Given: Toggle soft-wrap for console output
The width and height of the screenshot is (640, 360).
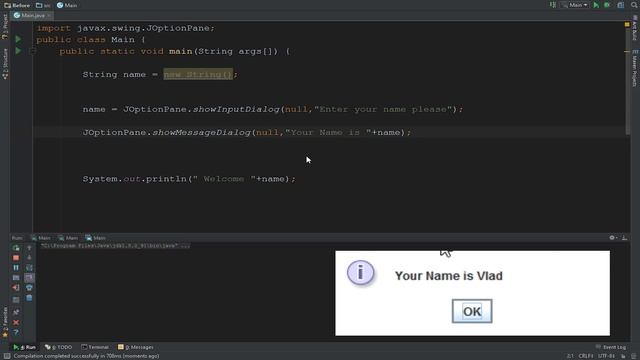Looking at the screenshot, I should pyautogui.click(x=29, y=268).
